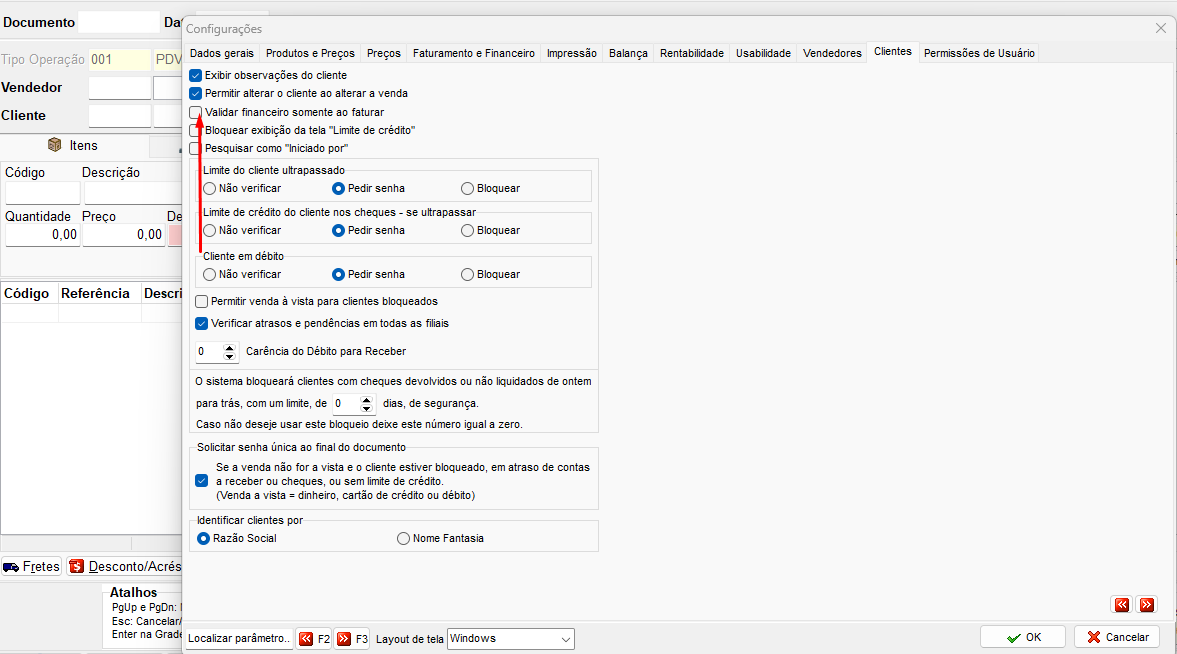The width and height of the screenshot is (1177, 654).
Task: Switch to the Faturamento e Financeiro tab
Action: pyautogui.click(x=474, y=53)
